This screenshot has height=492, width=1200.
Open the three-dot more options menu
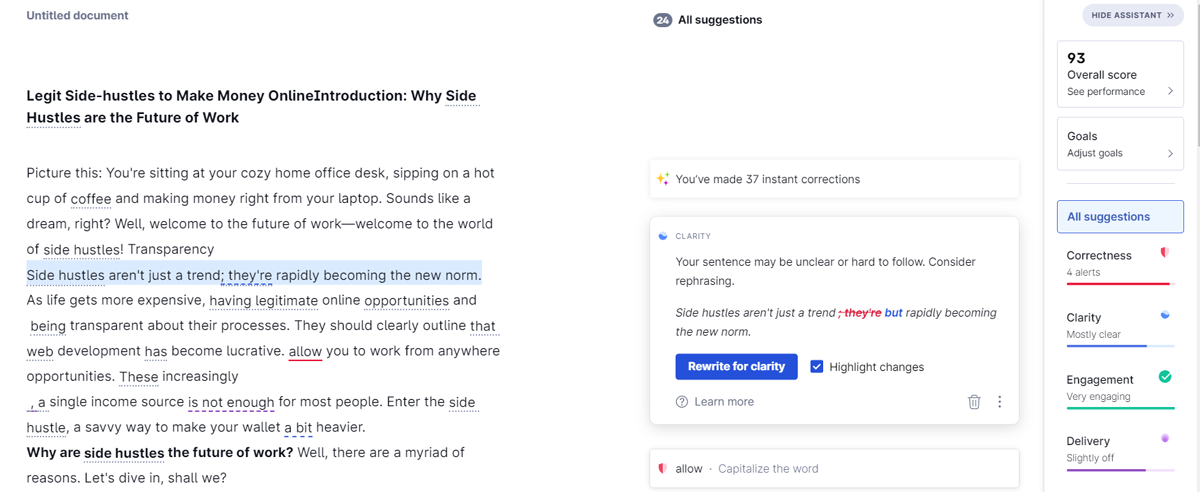[x=999, y=402]
